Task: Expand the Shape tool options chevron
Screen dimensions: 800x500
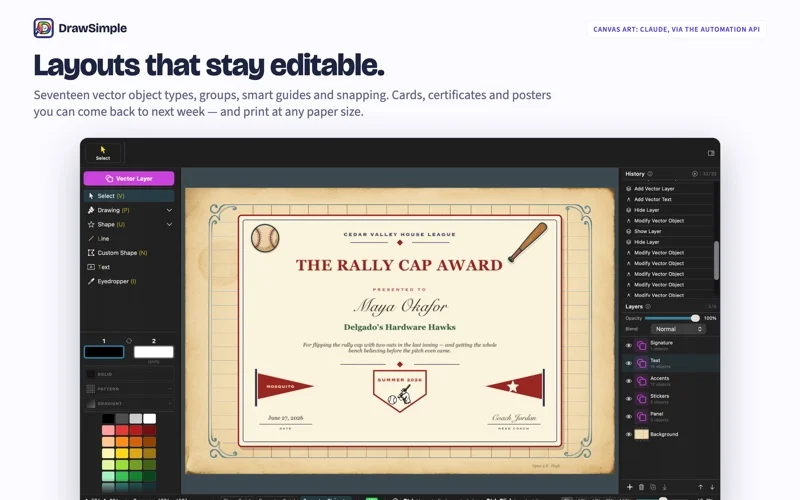Action: tap(169, 224)
